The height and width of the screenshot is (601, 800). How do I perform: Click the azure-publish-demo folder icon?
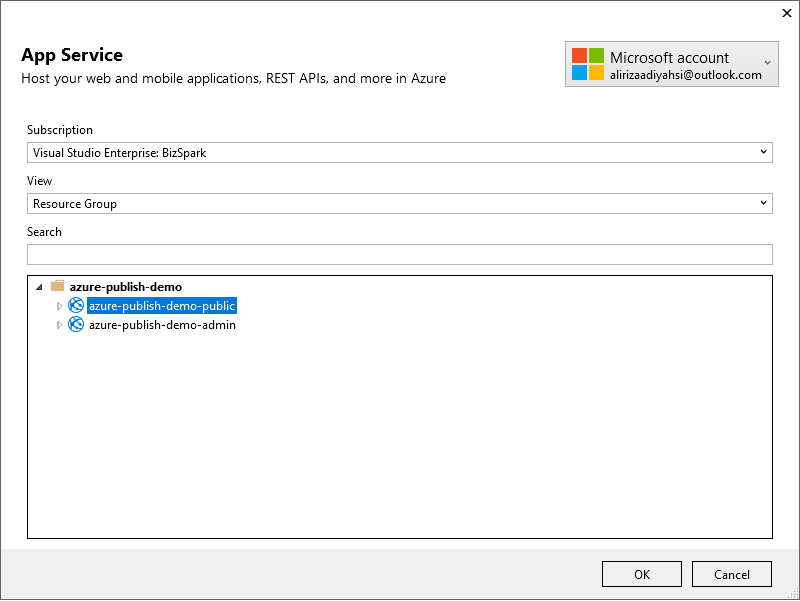click(58, 286)
